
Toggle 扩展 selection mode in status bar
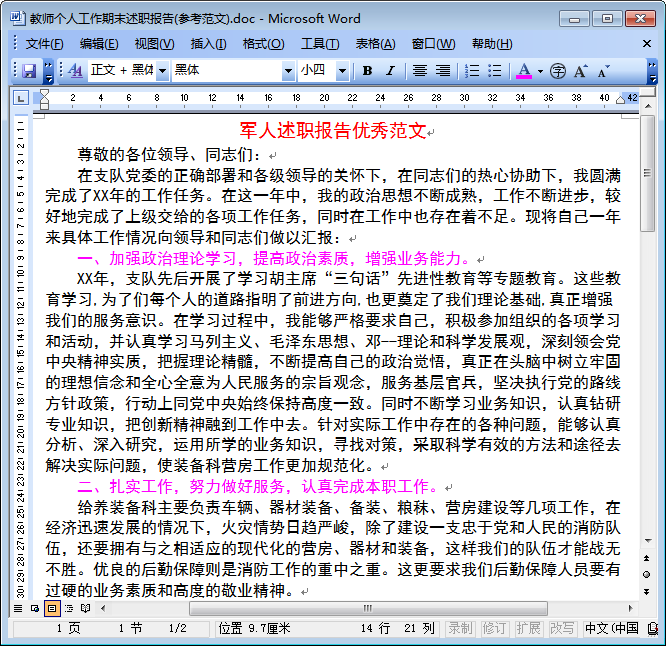528,628
